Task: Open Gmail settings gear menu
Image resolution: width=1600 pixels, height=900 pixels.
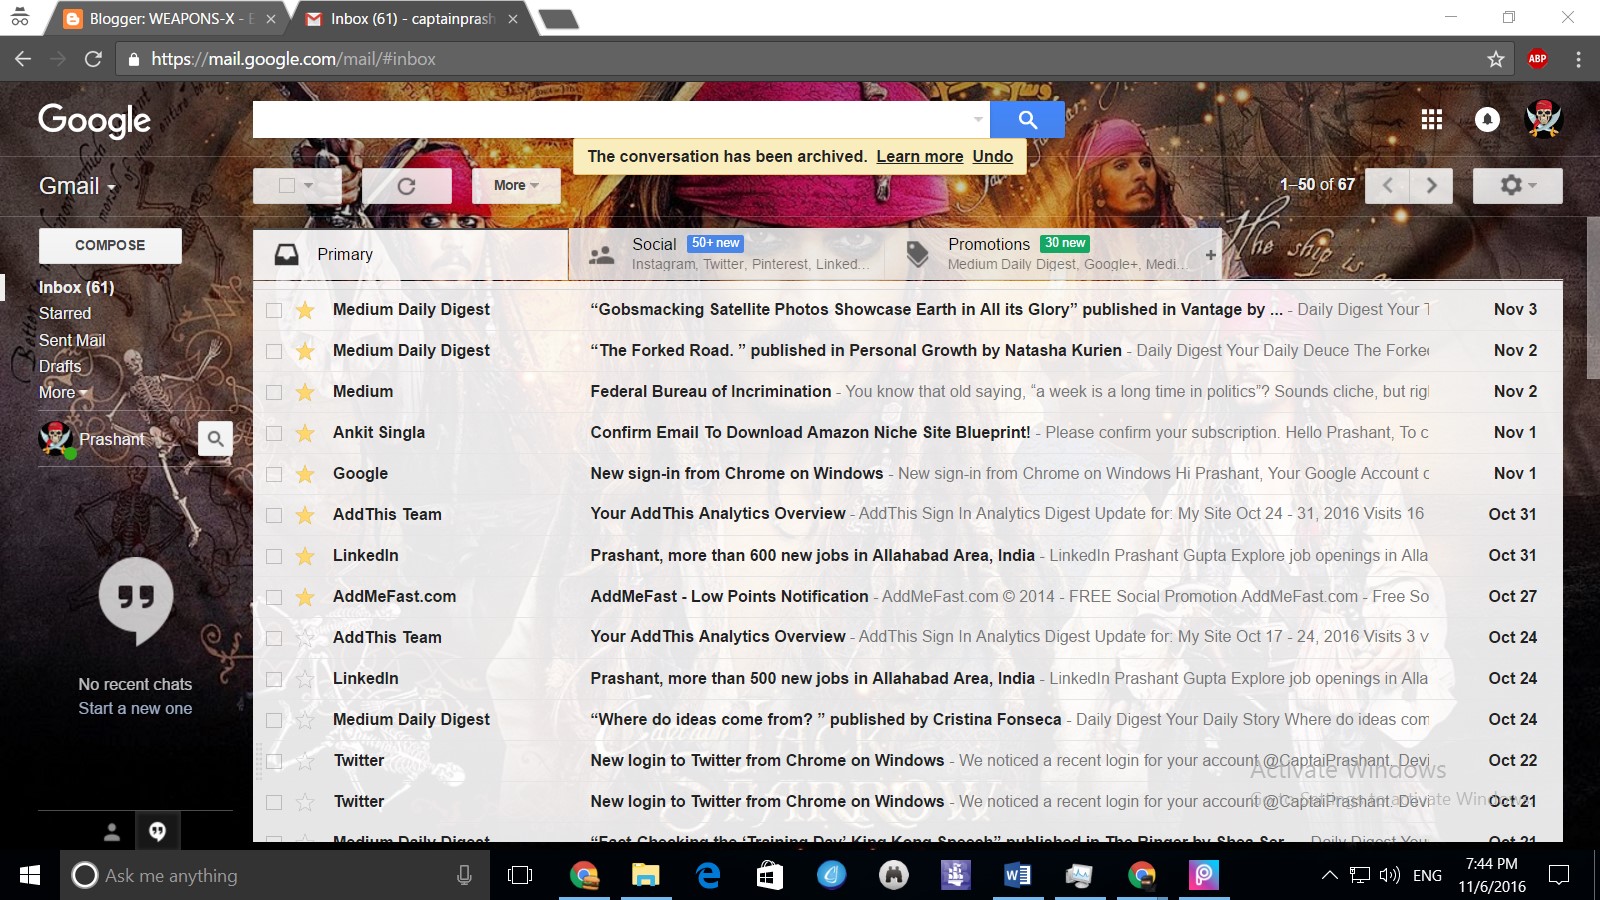Action: [x=1517, y=186]
